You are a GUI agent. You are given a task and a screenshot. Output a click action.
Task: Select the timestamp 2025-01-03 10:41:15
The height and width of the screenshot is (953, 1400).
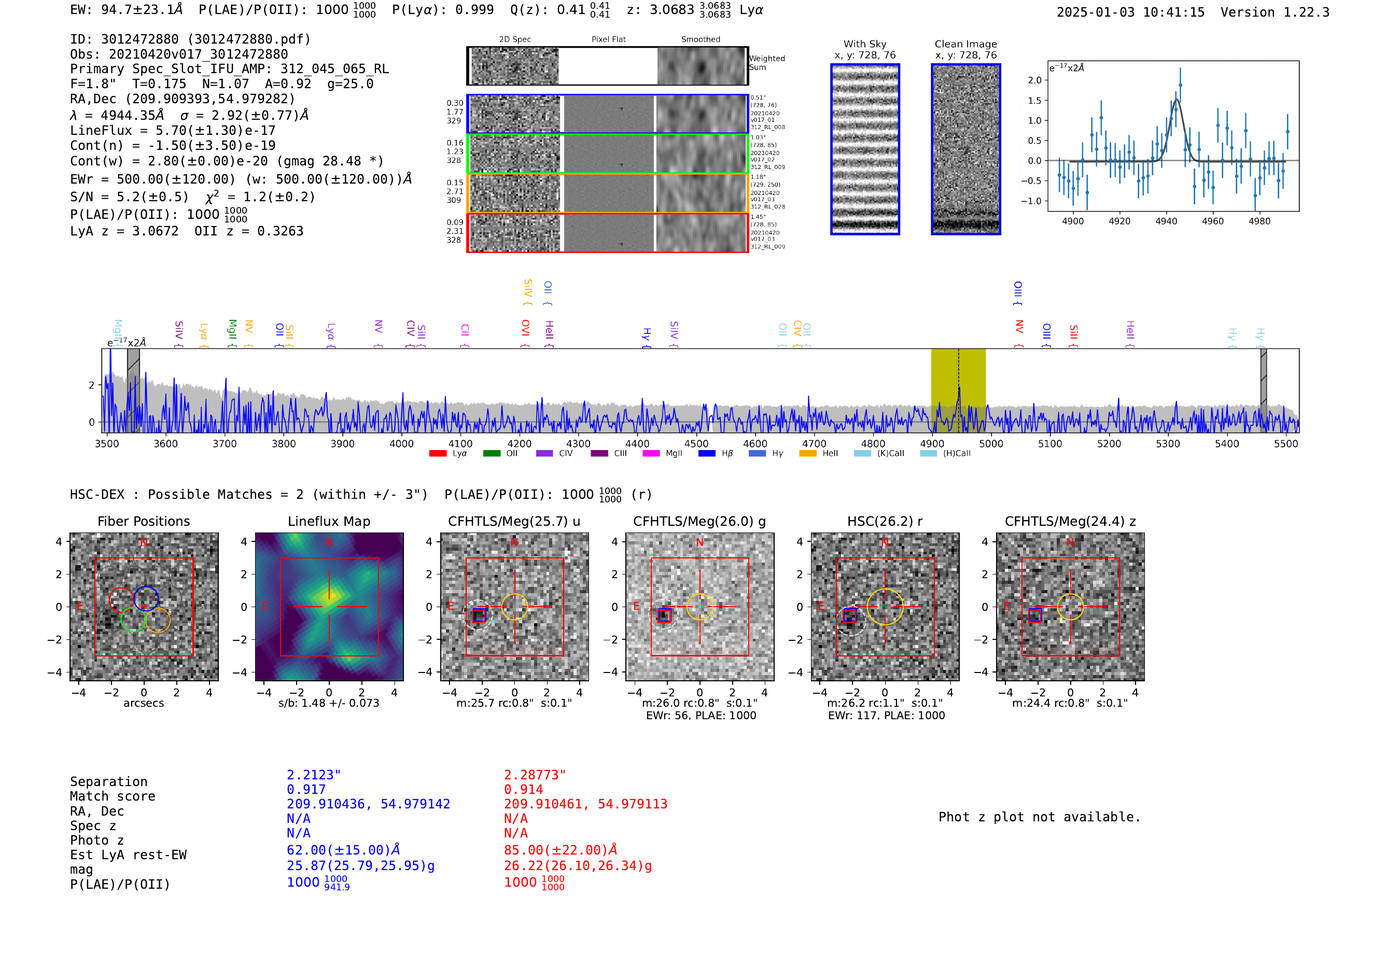[1130, 13]
